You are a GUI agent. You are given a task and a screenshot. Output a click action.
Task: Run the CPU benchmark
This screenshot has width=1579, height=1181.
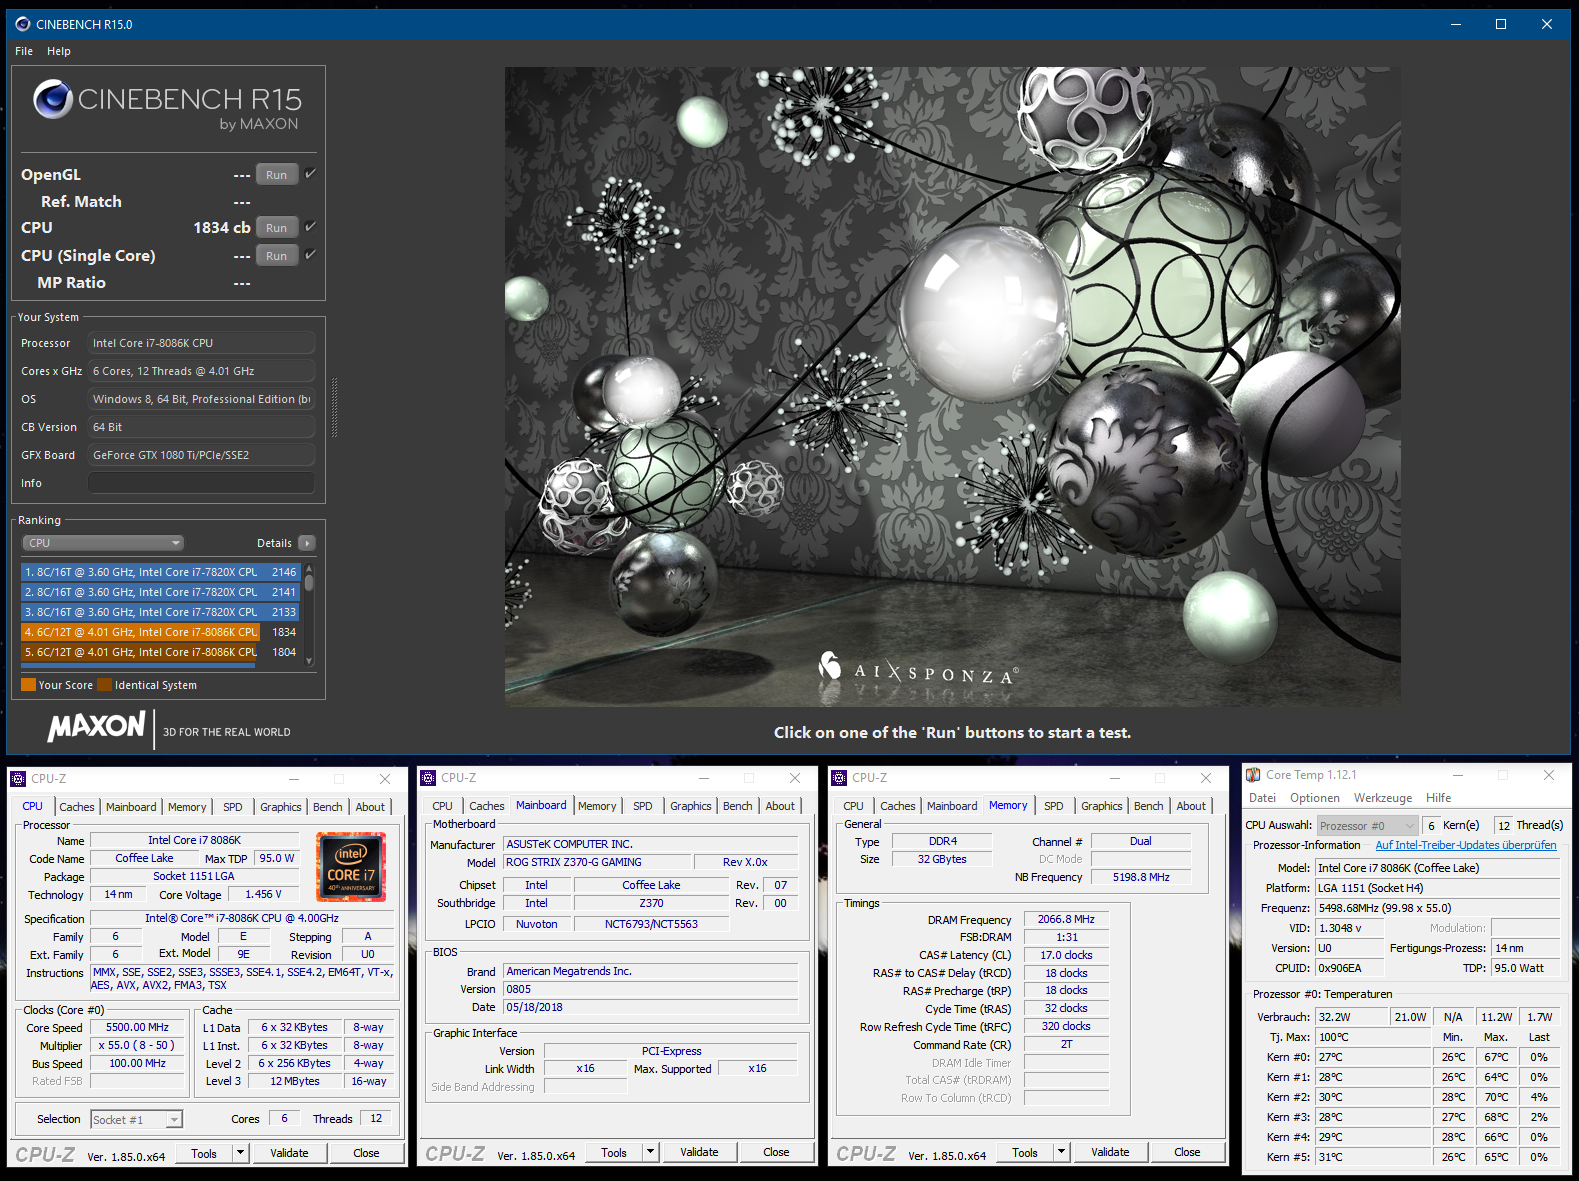pos(277,227)
